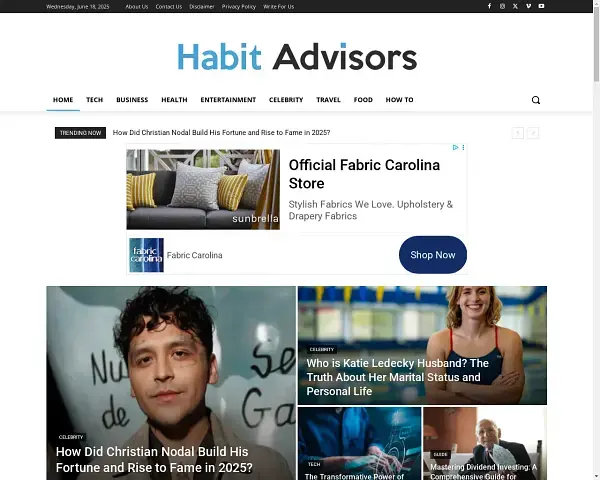600x480 pixels.
Task: Open the Instagram social icon
Action: tap(502, 6)
